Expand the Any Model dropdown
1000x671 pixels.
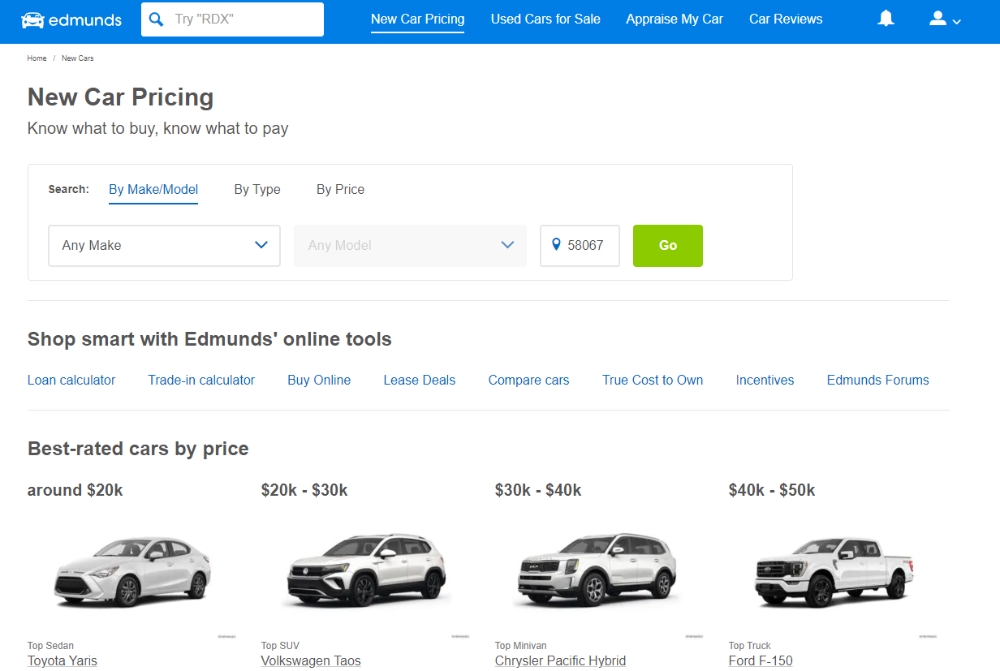tap(410, 246)
